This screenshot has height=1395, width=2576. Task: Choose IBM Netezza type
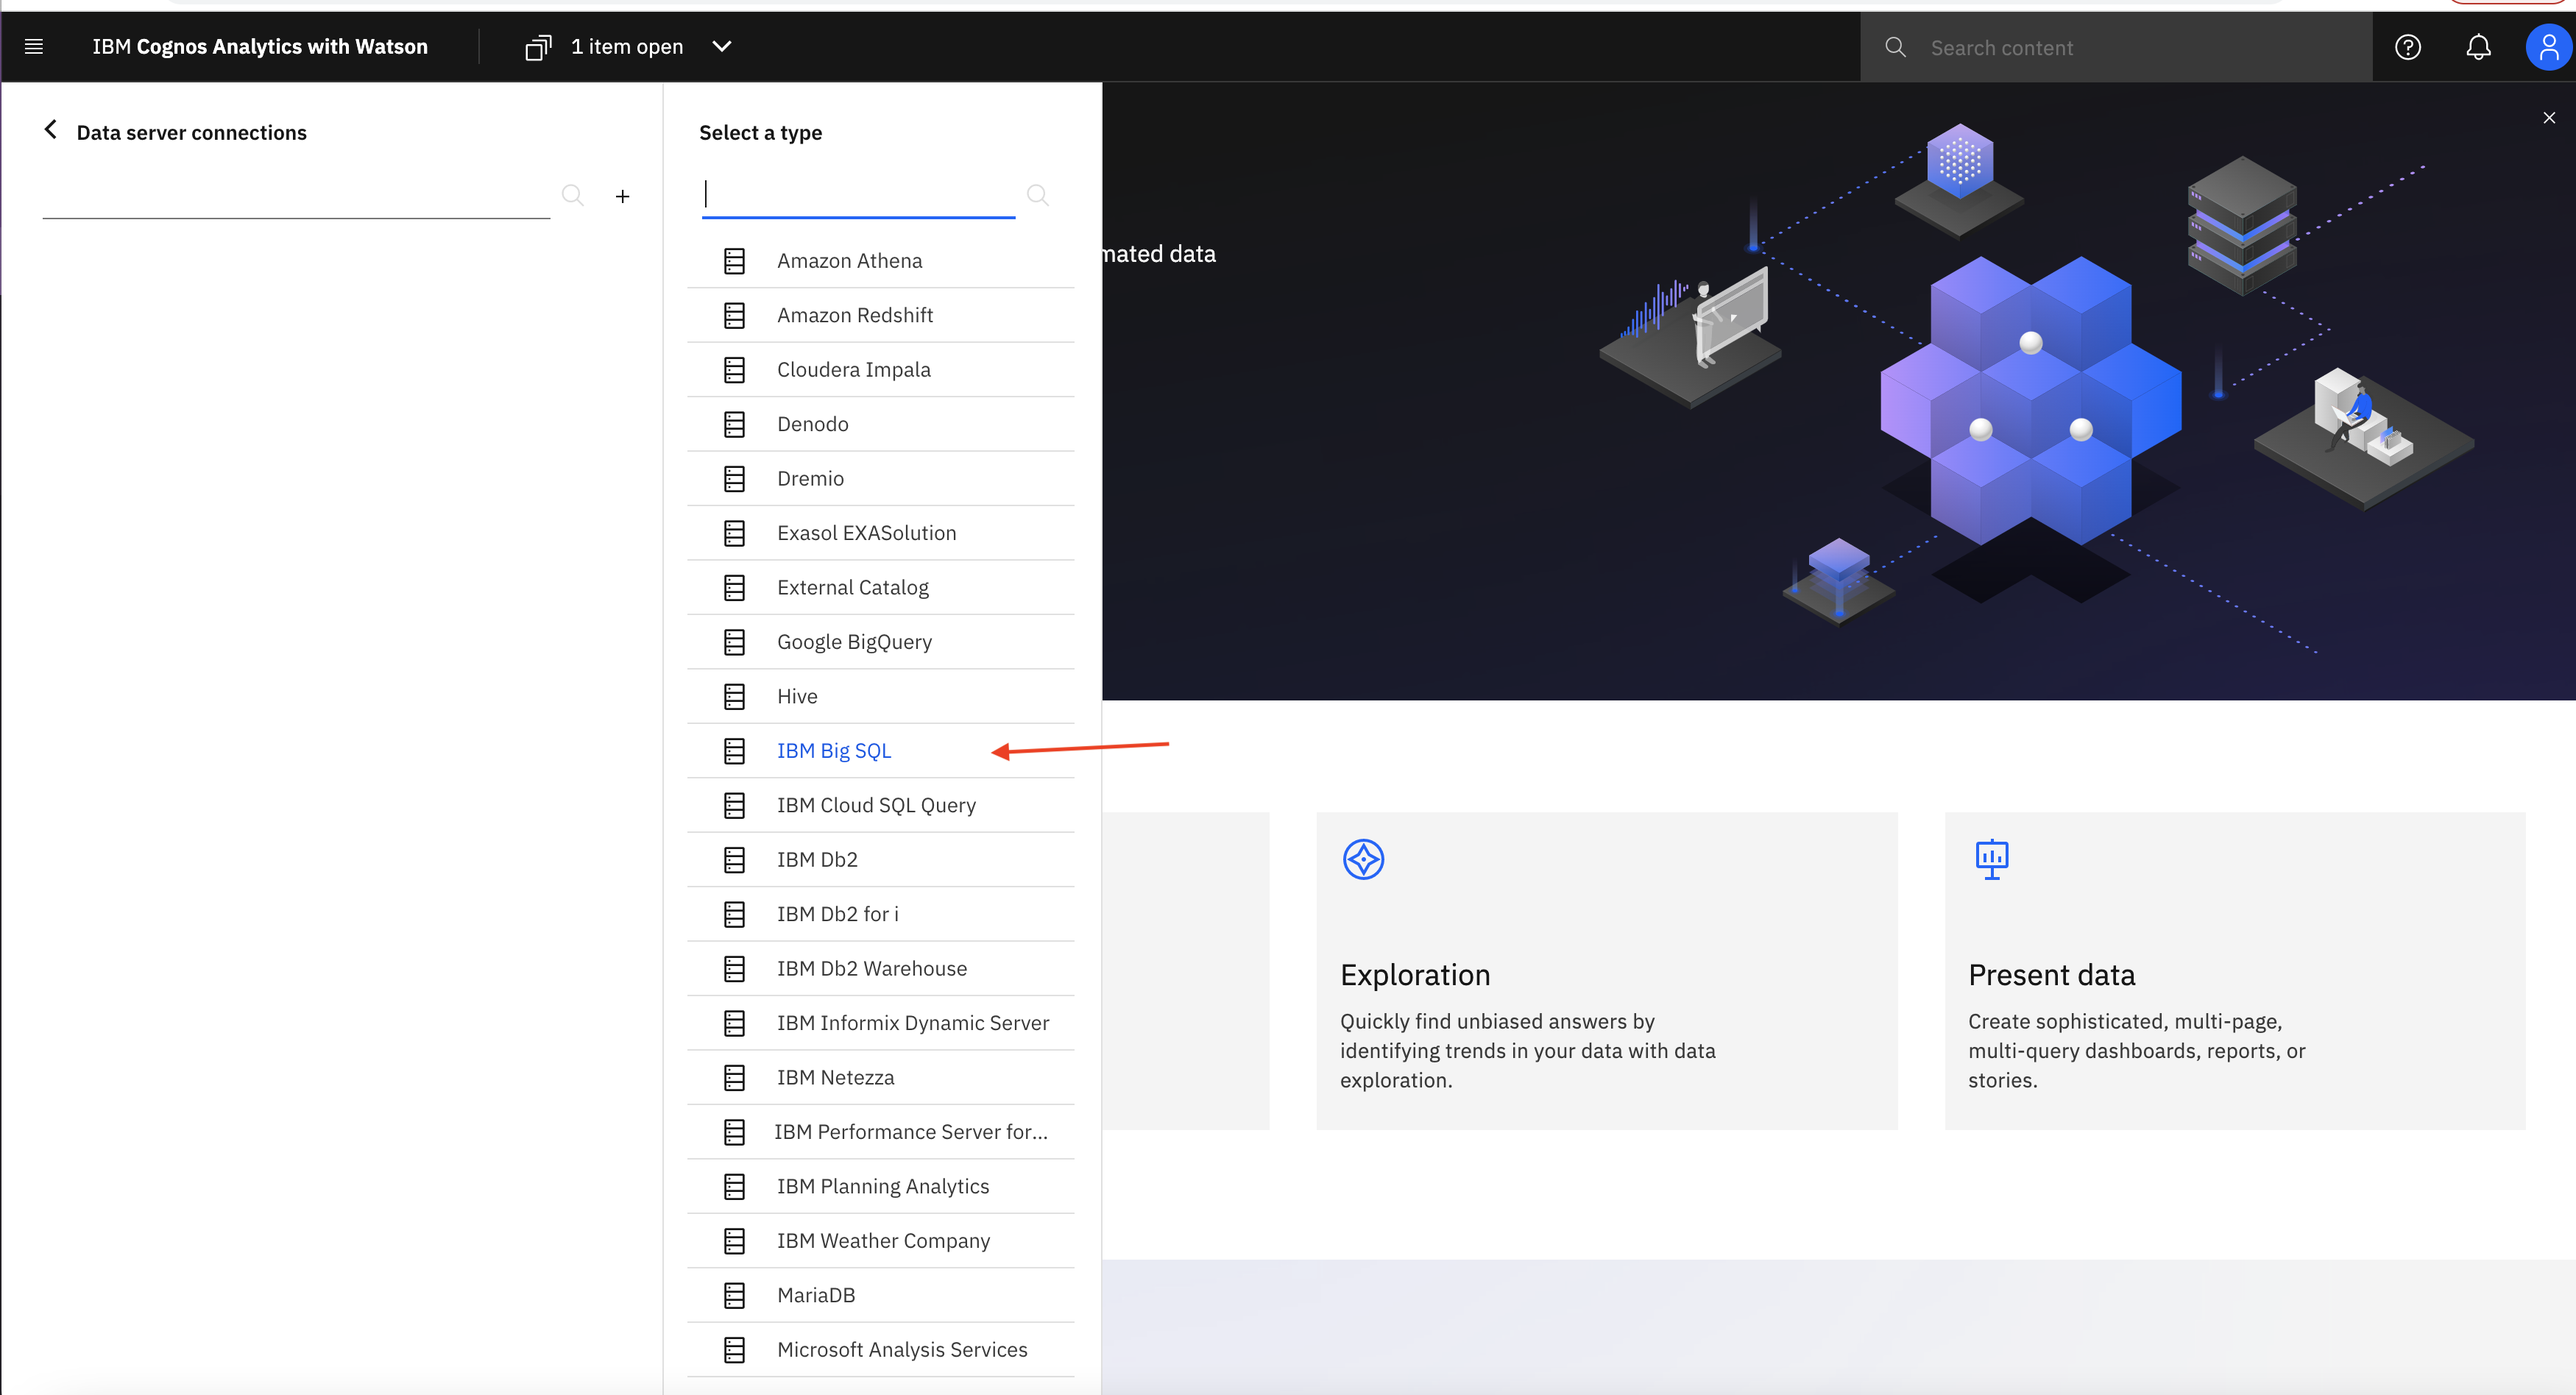click(x=880, y=1078)
